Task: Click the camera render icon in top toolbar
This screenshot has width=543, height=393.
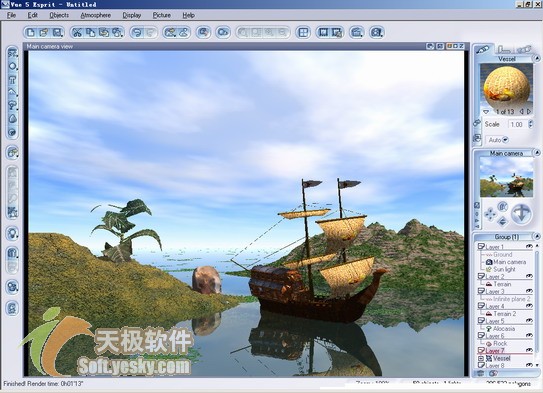Action: coord(376,33)
